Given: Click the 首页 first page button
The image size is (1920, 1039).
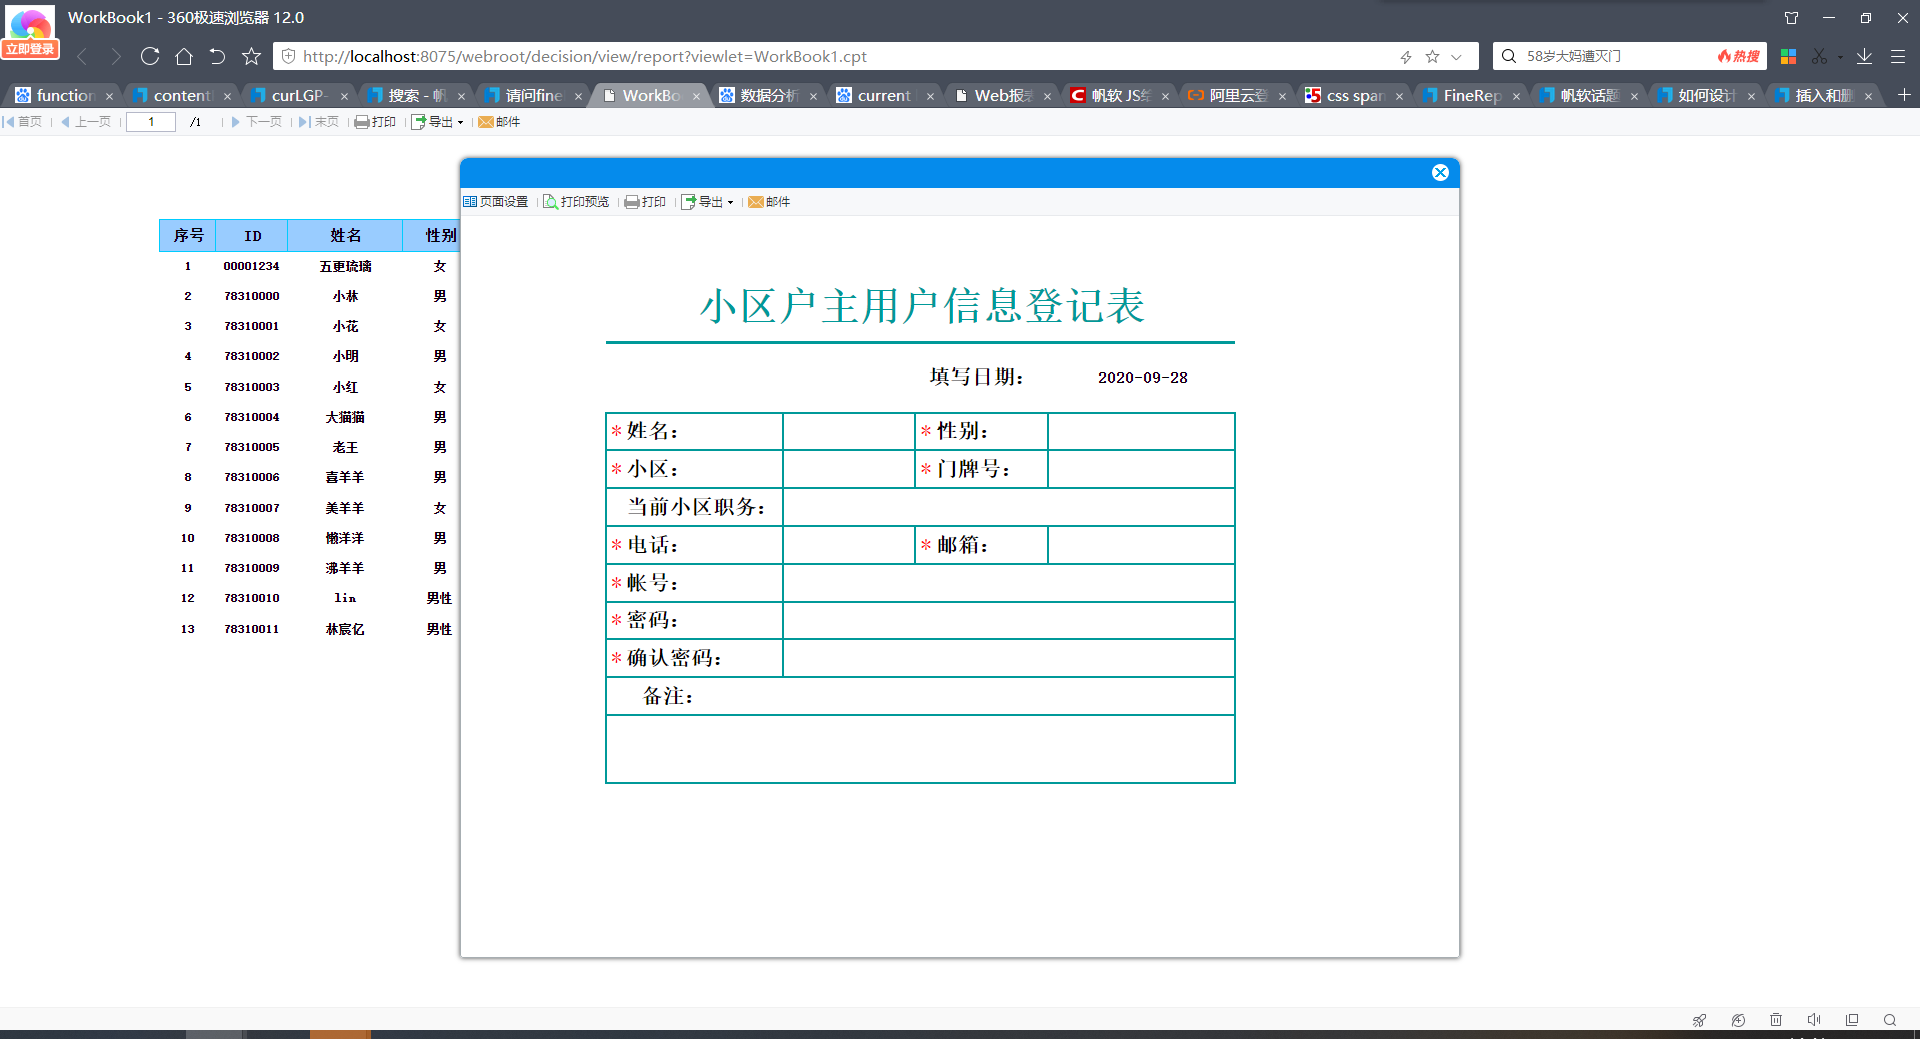Looking at the screenshot, I should (x=22, y=122).
